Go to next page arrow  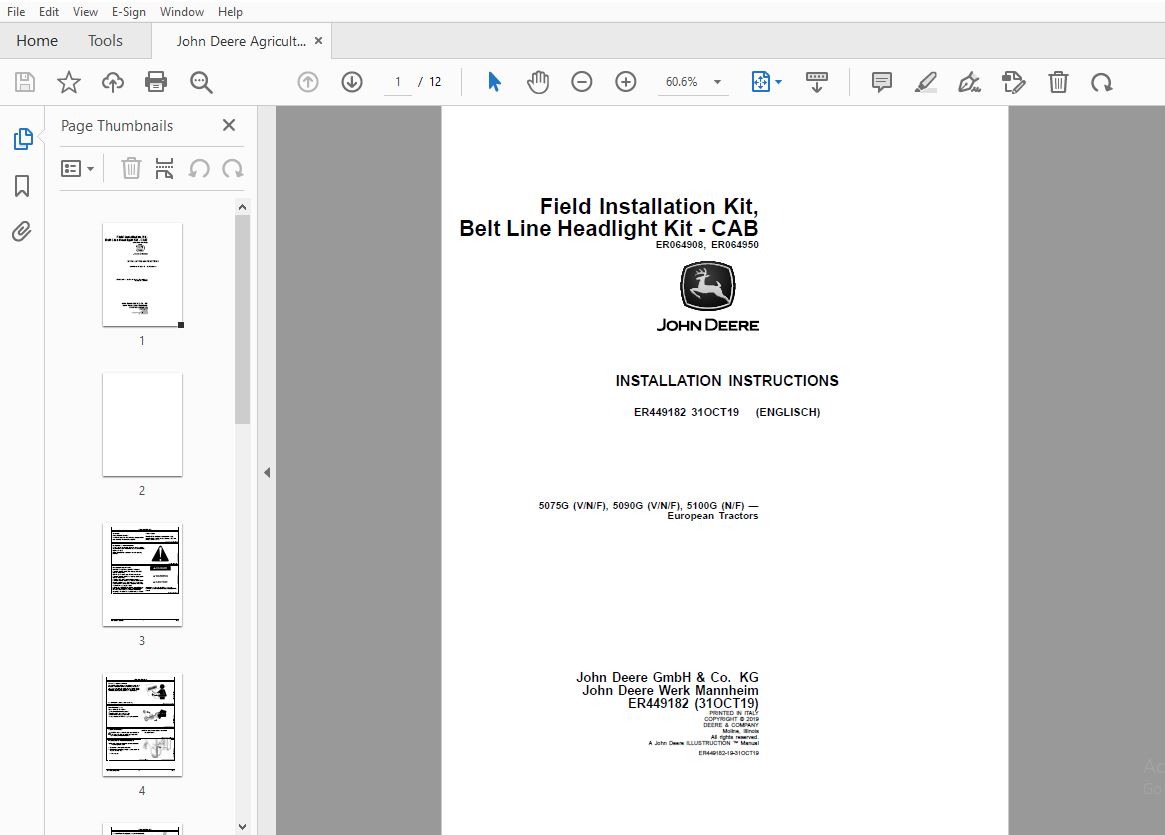[x=351, y=82]
